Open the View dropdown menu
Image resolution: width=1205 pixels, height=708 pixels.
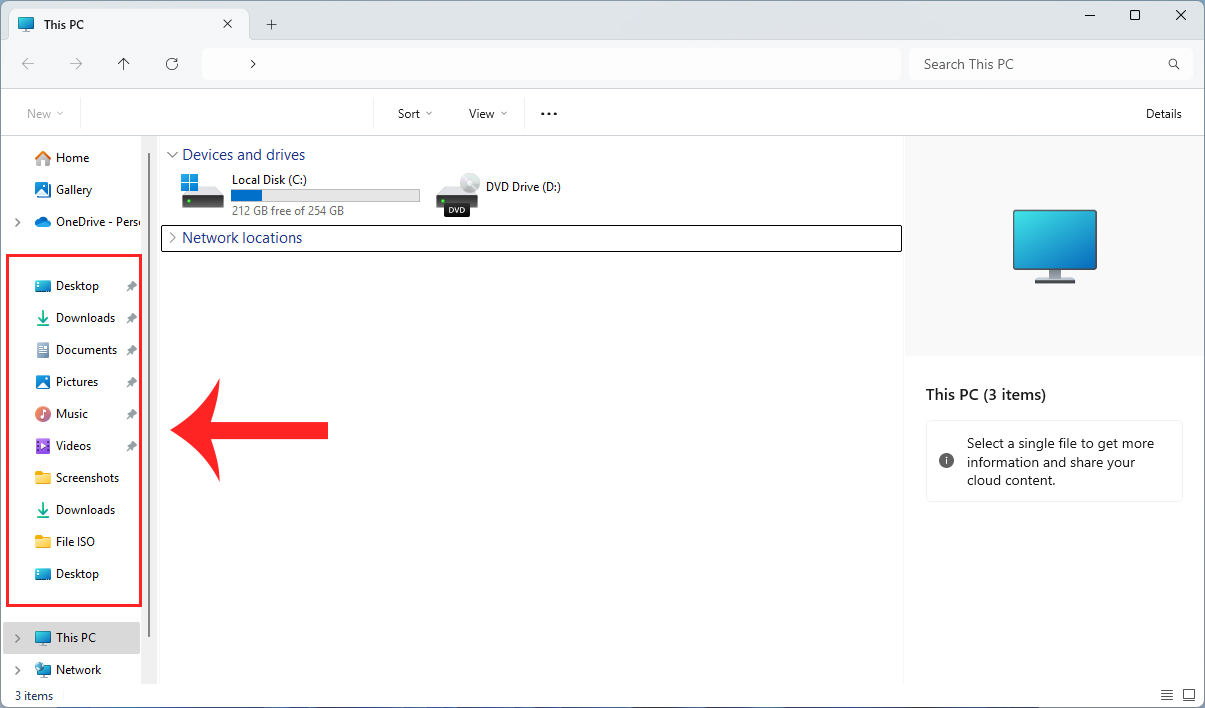[x=486, y=113]
